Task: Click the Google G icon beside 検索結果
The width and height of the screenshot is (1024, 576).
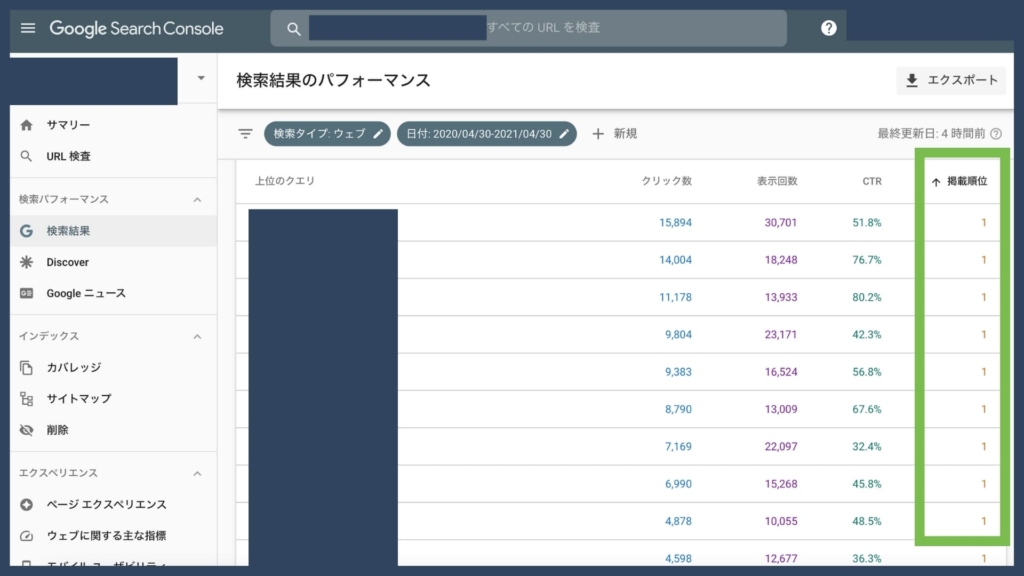Action: click(26, 231)
